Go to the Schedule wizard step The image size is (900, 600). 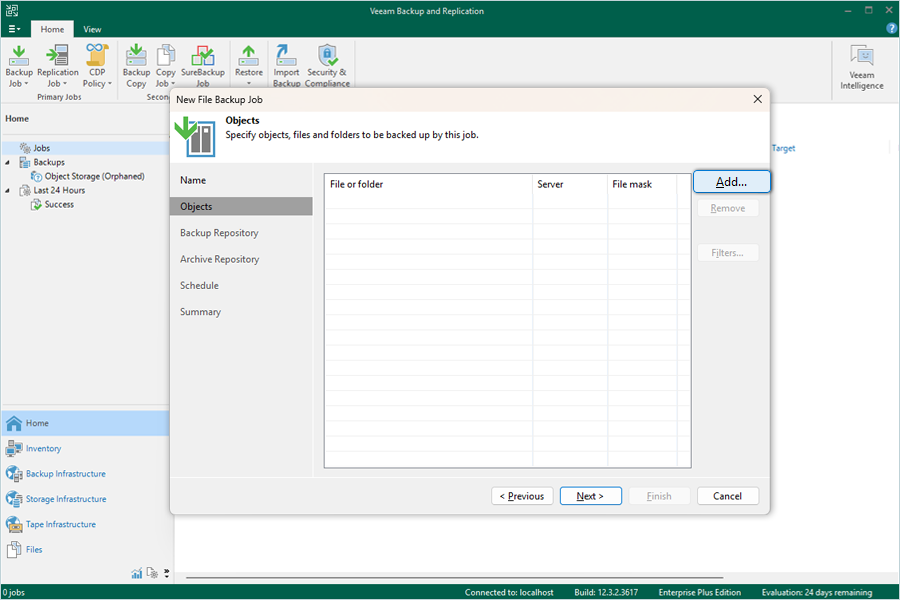coord(241,285)
